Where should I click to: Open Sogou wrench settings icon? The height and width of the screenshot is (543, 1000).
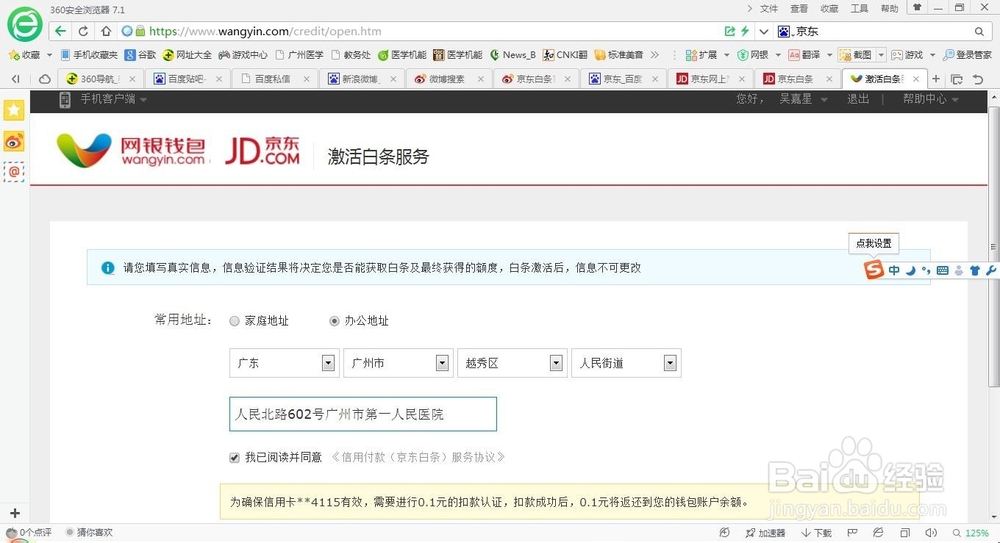coord(990,271)
